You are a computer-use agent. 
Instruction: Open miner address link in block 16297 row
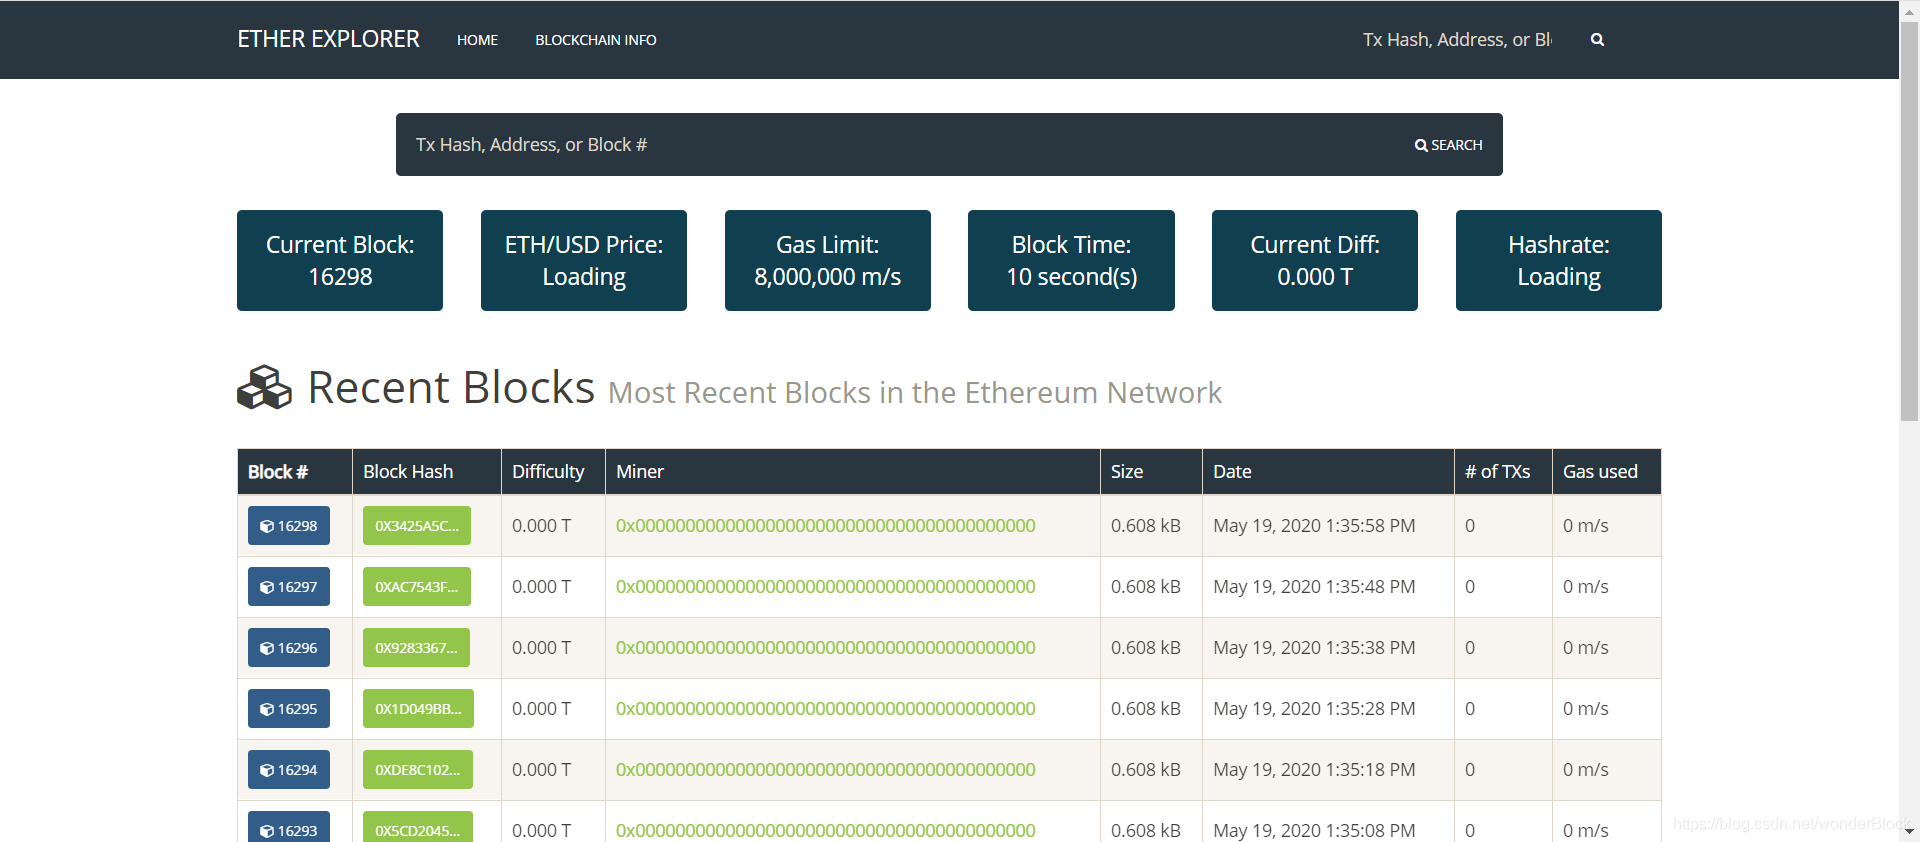tap(826, 587)
